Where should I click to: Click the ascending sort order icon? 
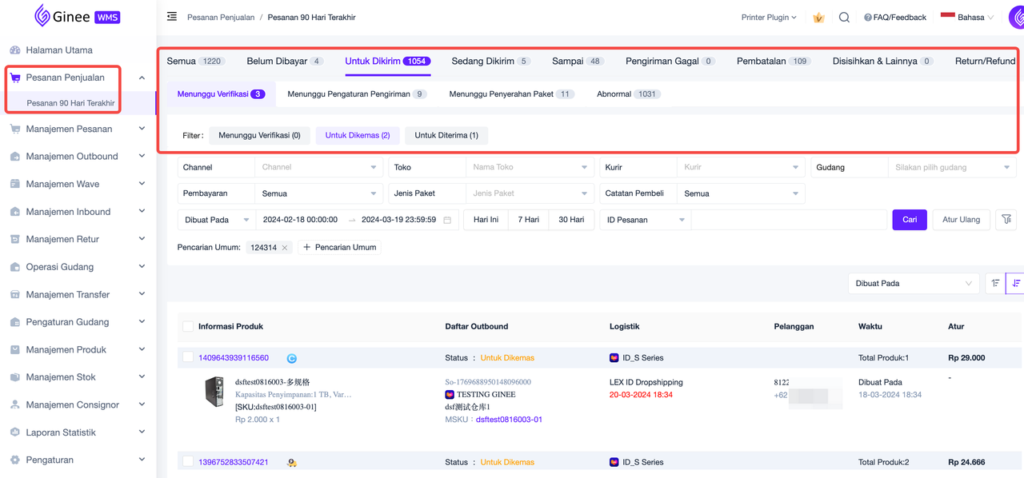pos(995,283)
